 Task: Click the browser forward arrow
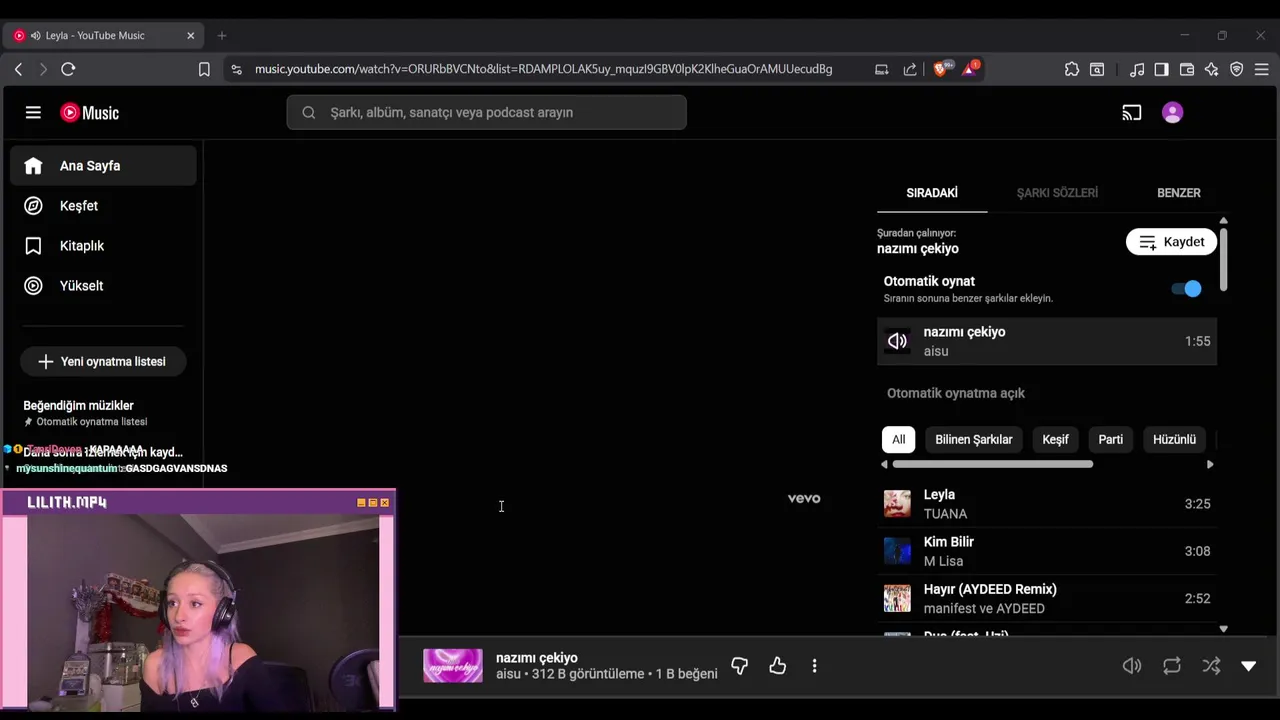point(43,69)
